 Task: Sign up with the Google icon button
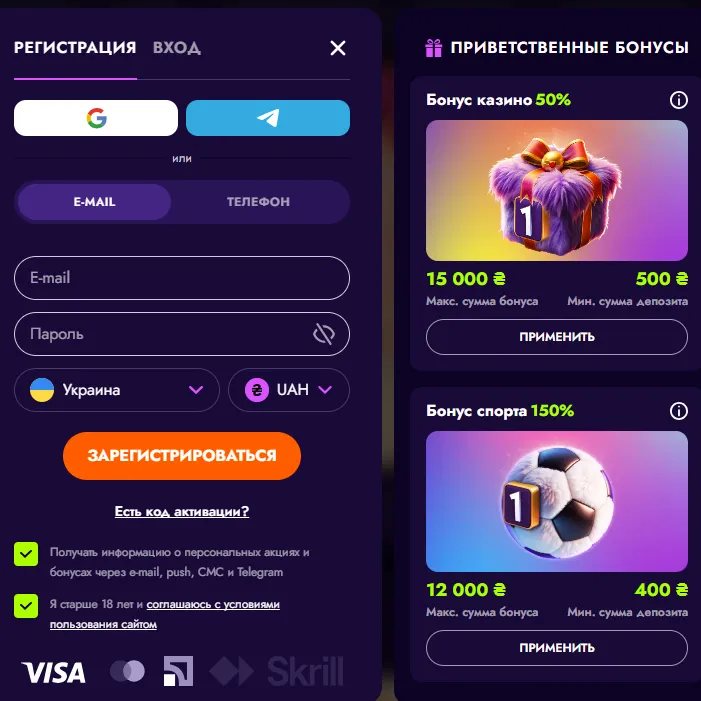[x=96, y=118]
